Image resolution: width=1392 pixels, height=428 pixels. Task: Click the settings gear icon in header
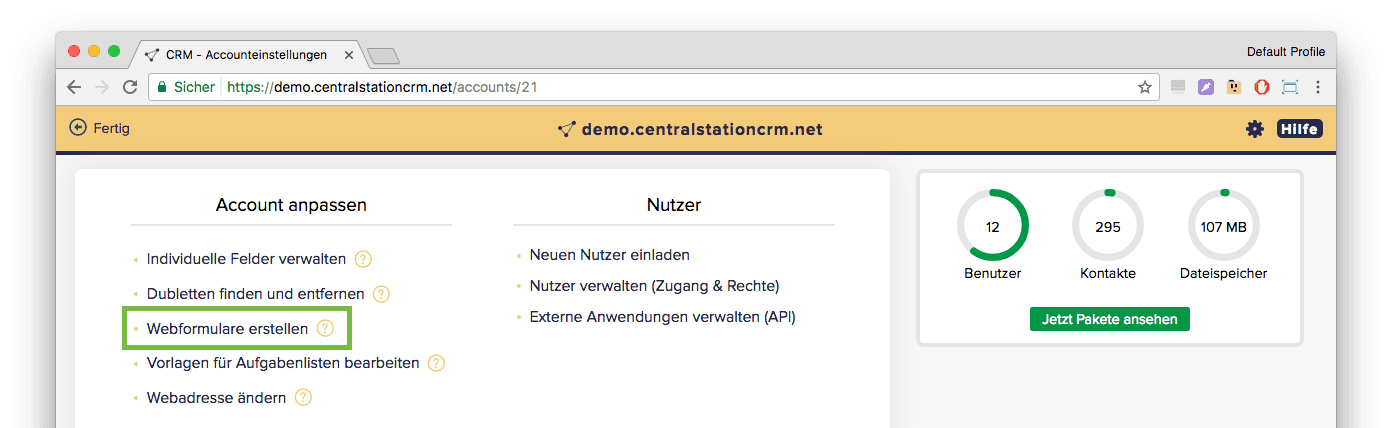tap(1254, 129)
